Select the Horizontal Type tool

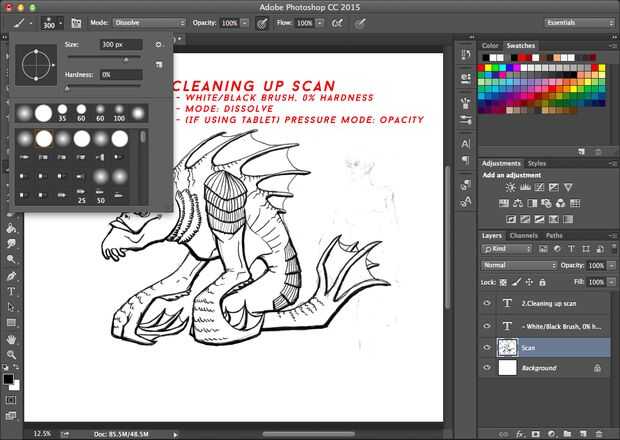(x=11, y=291)
